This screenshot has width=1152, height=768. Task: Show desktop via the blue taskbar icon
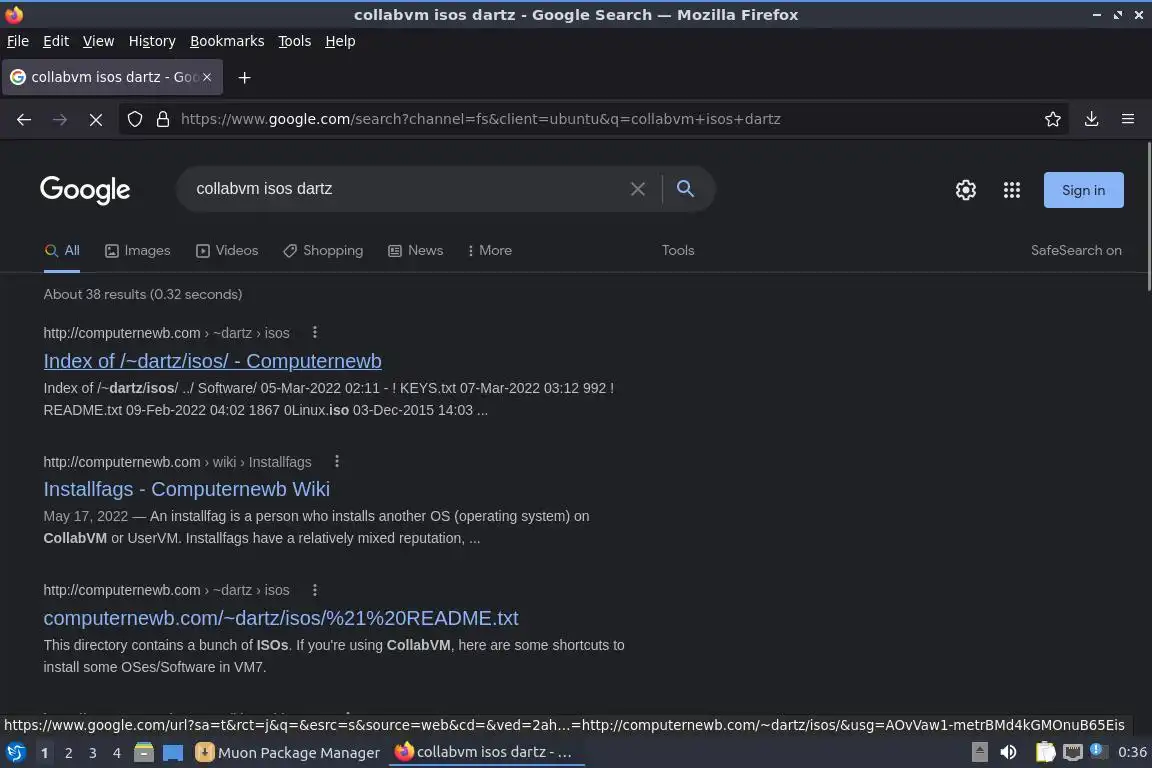[x=173, y=753]
